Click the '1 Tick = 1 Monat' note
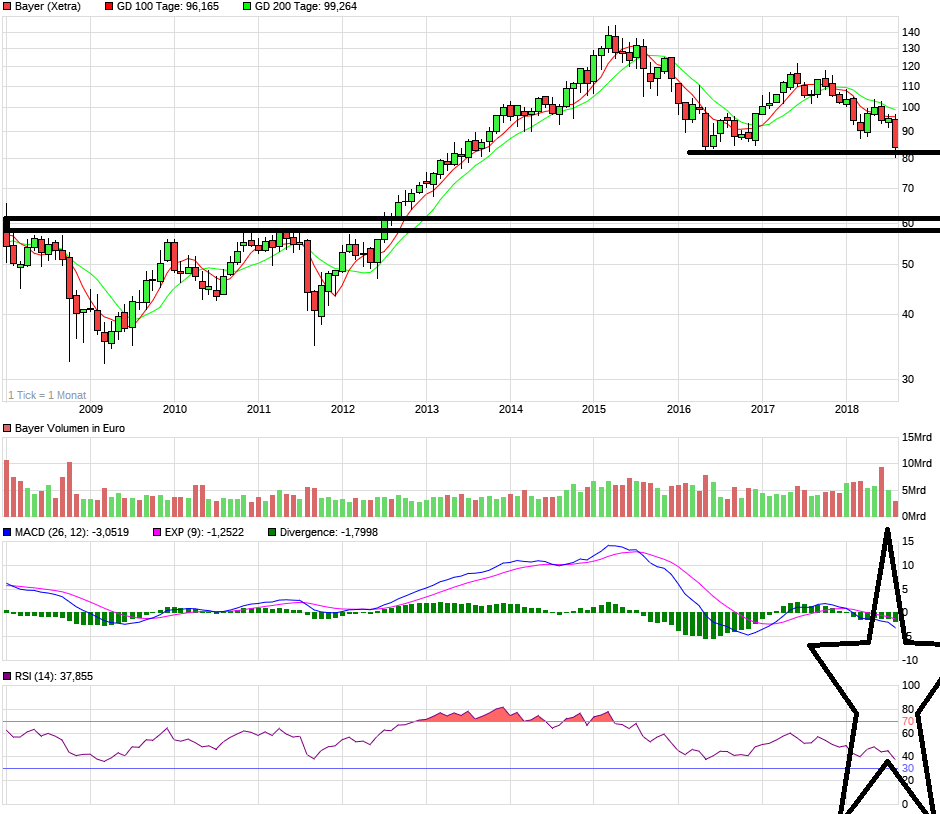The image size is (940, 814). coord(47,395)
